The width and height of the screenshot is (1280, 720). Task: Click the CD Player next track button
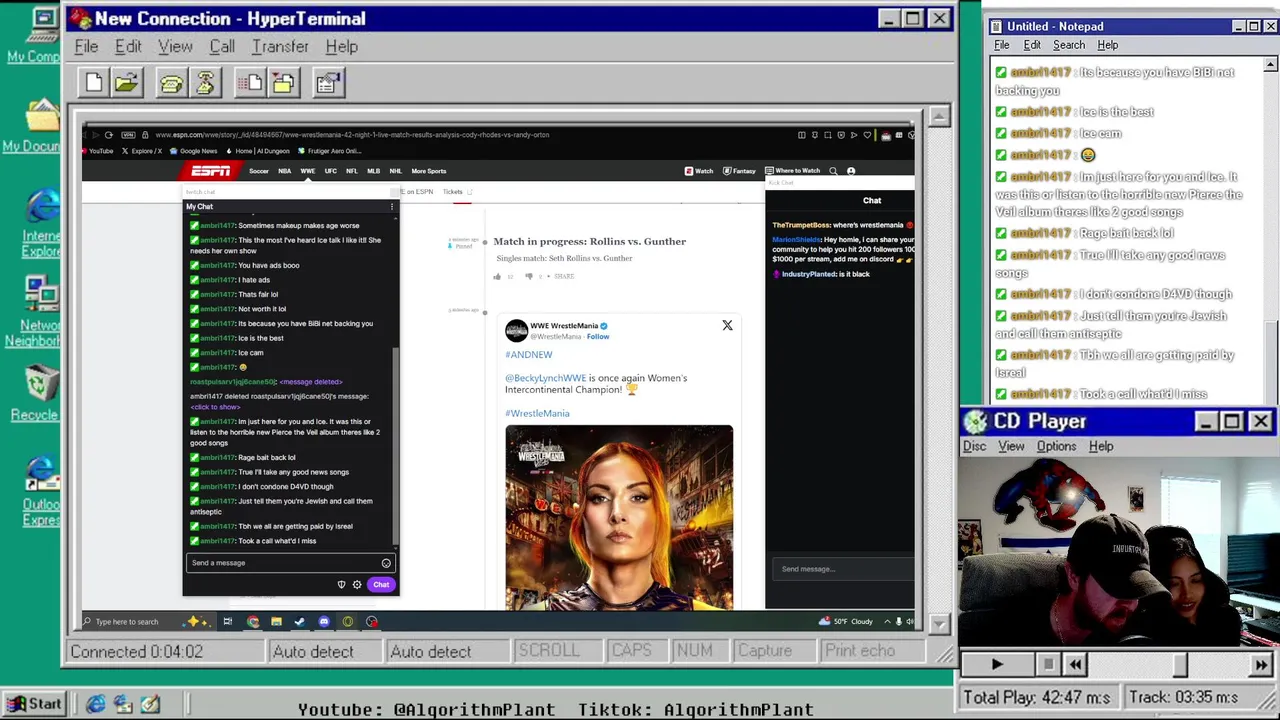click(x=1261, y=664)
